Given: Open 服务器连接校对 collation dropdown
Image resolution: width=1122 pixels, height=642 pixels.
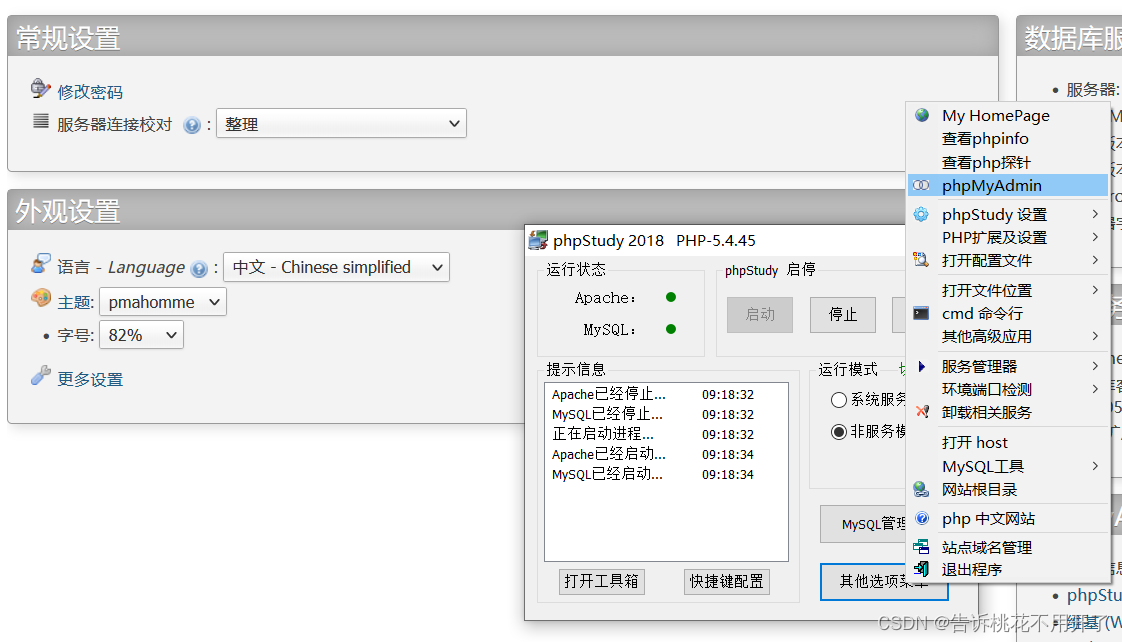Looking at the screenshot, I should [x=341, y=123].
